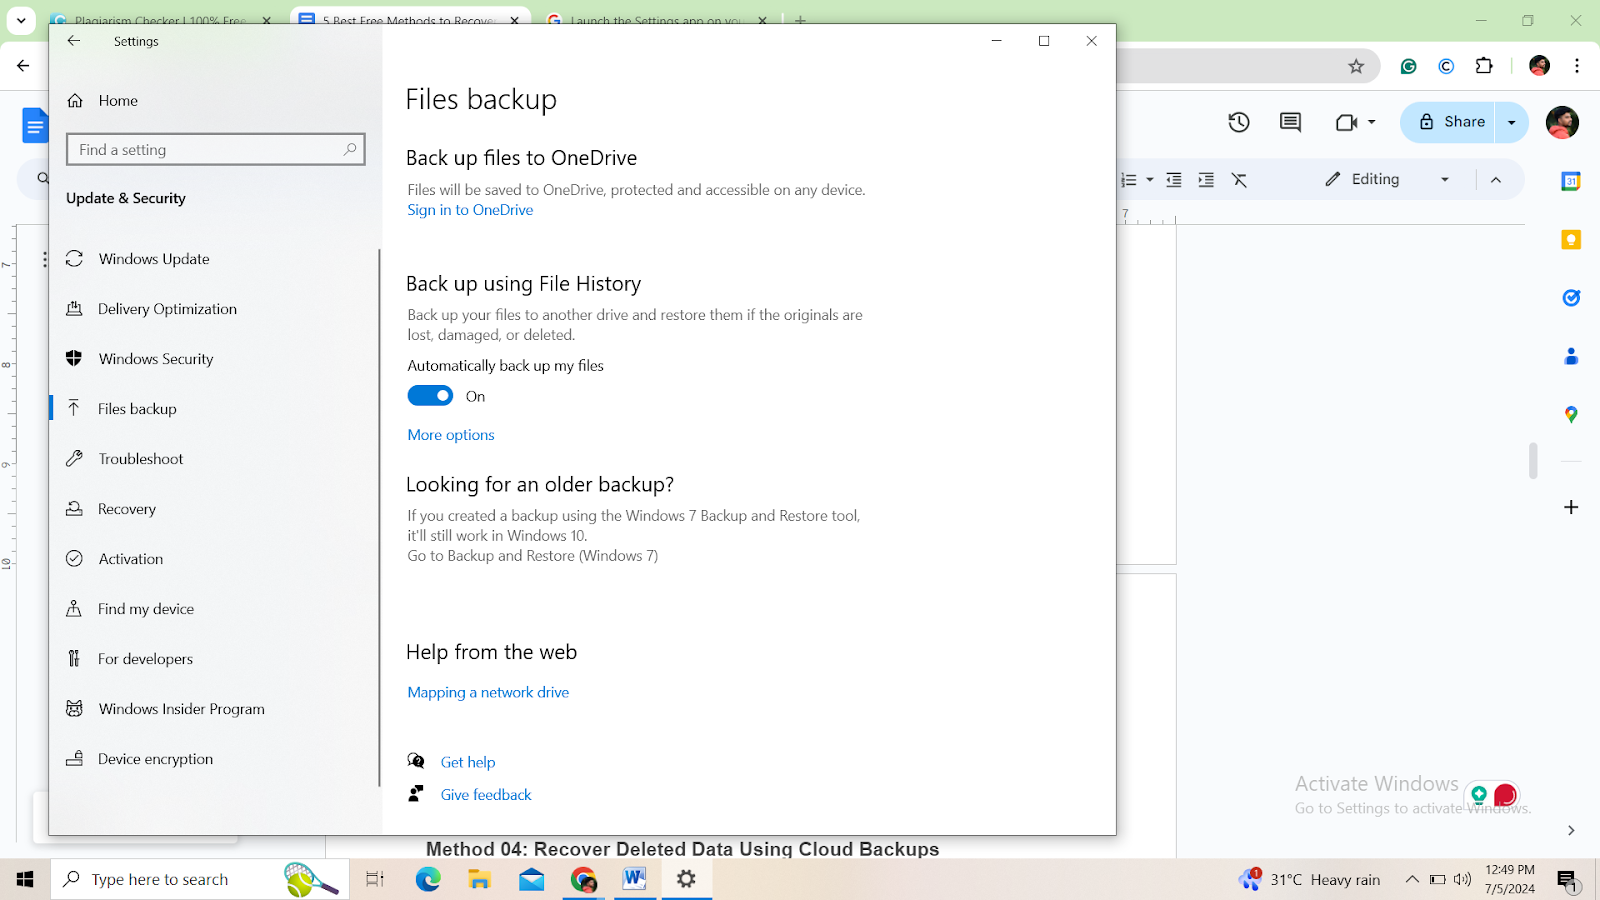Click the Settings back arrow icon

(x=74, y=41)
